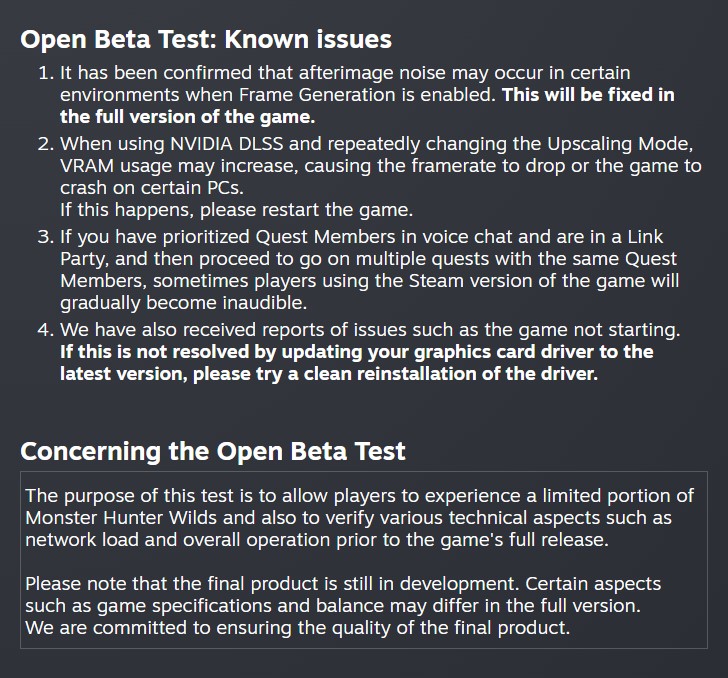Click the "Open Beta Test: Known issues" heading
Screen dimensions: 728x678
click(x=206, y=39)
